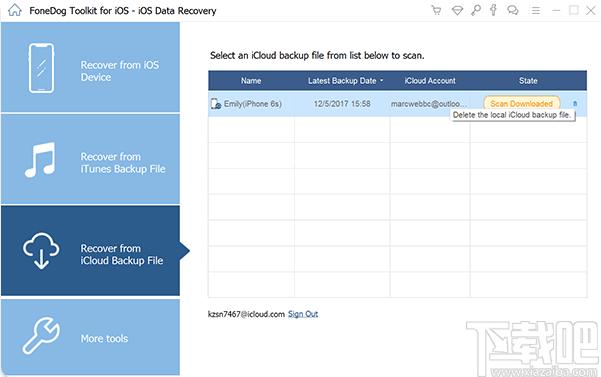
Task: Open the hamburger menu icon
Action: coord(536,10)
